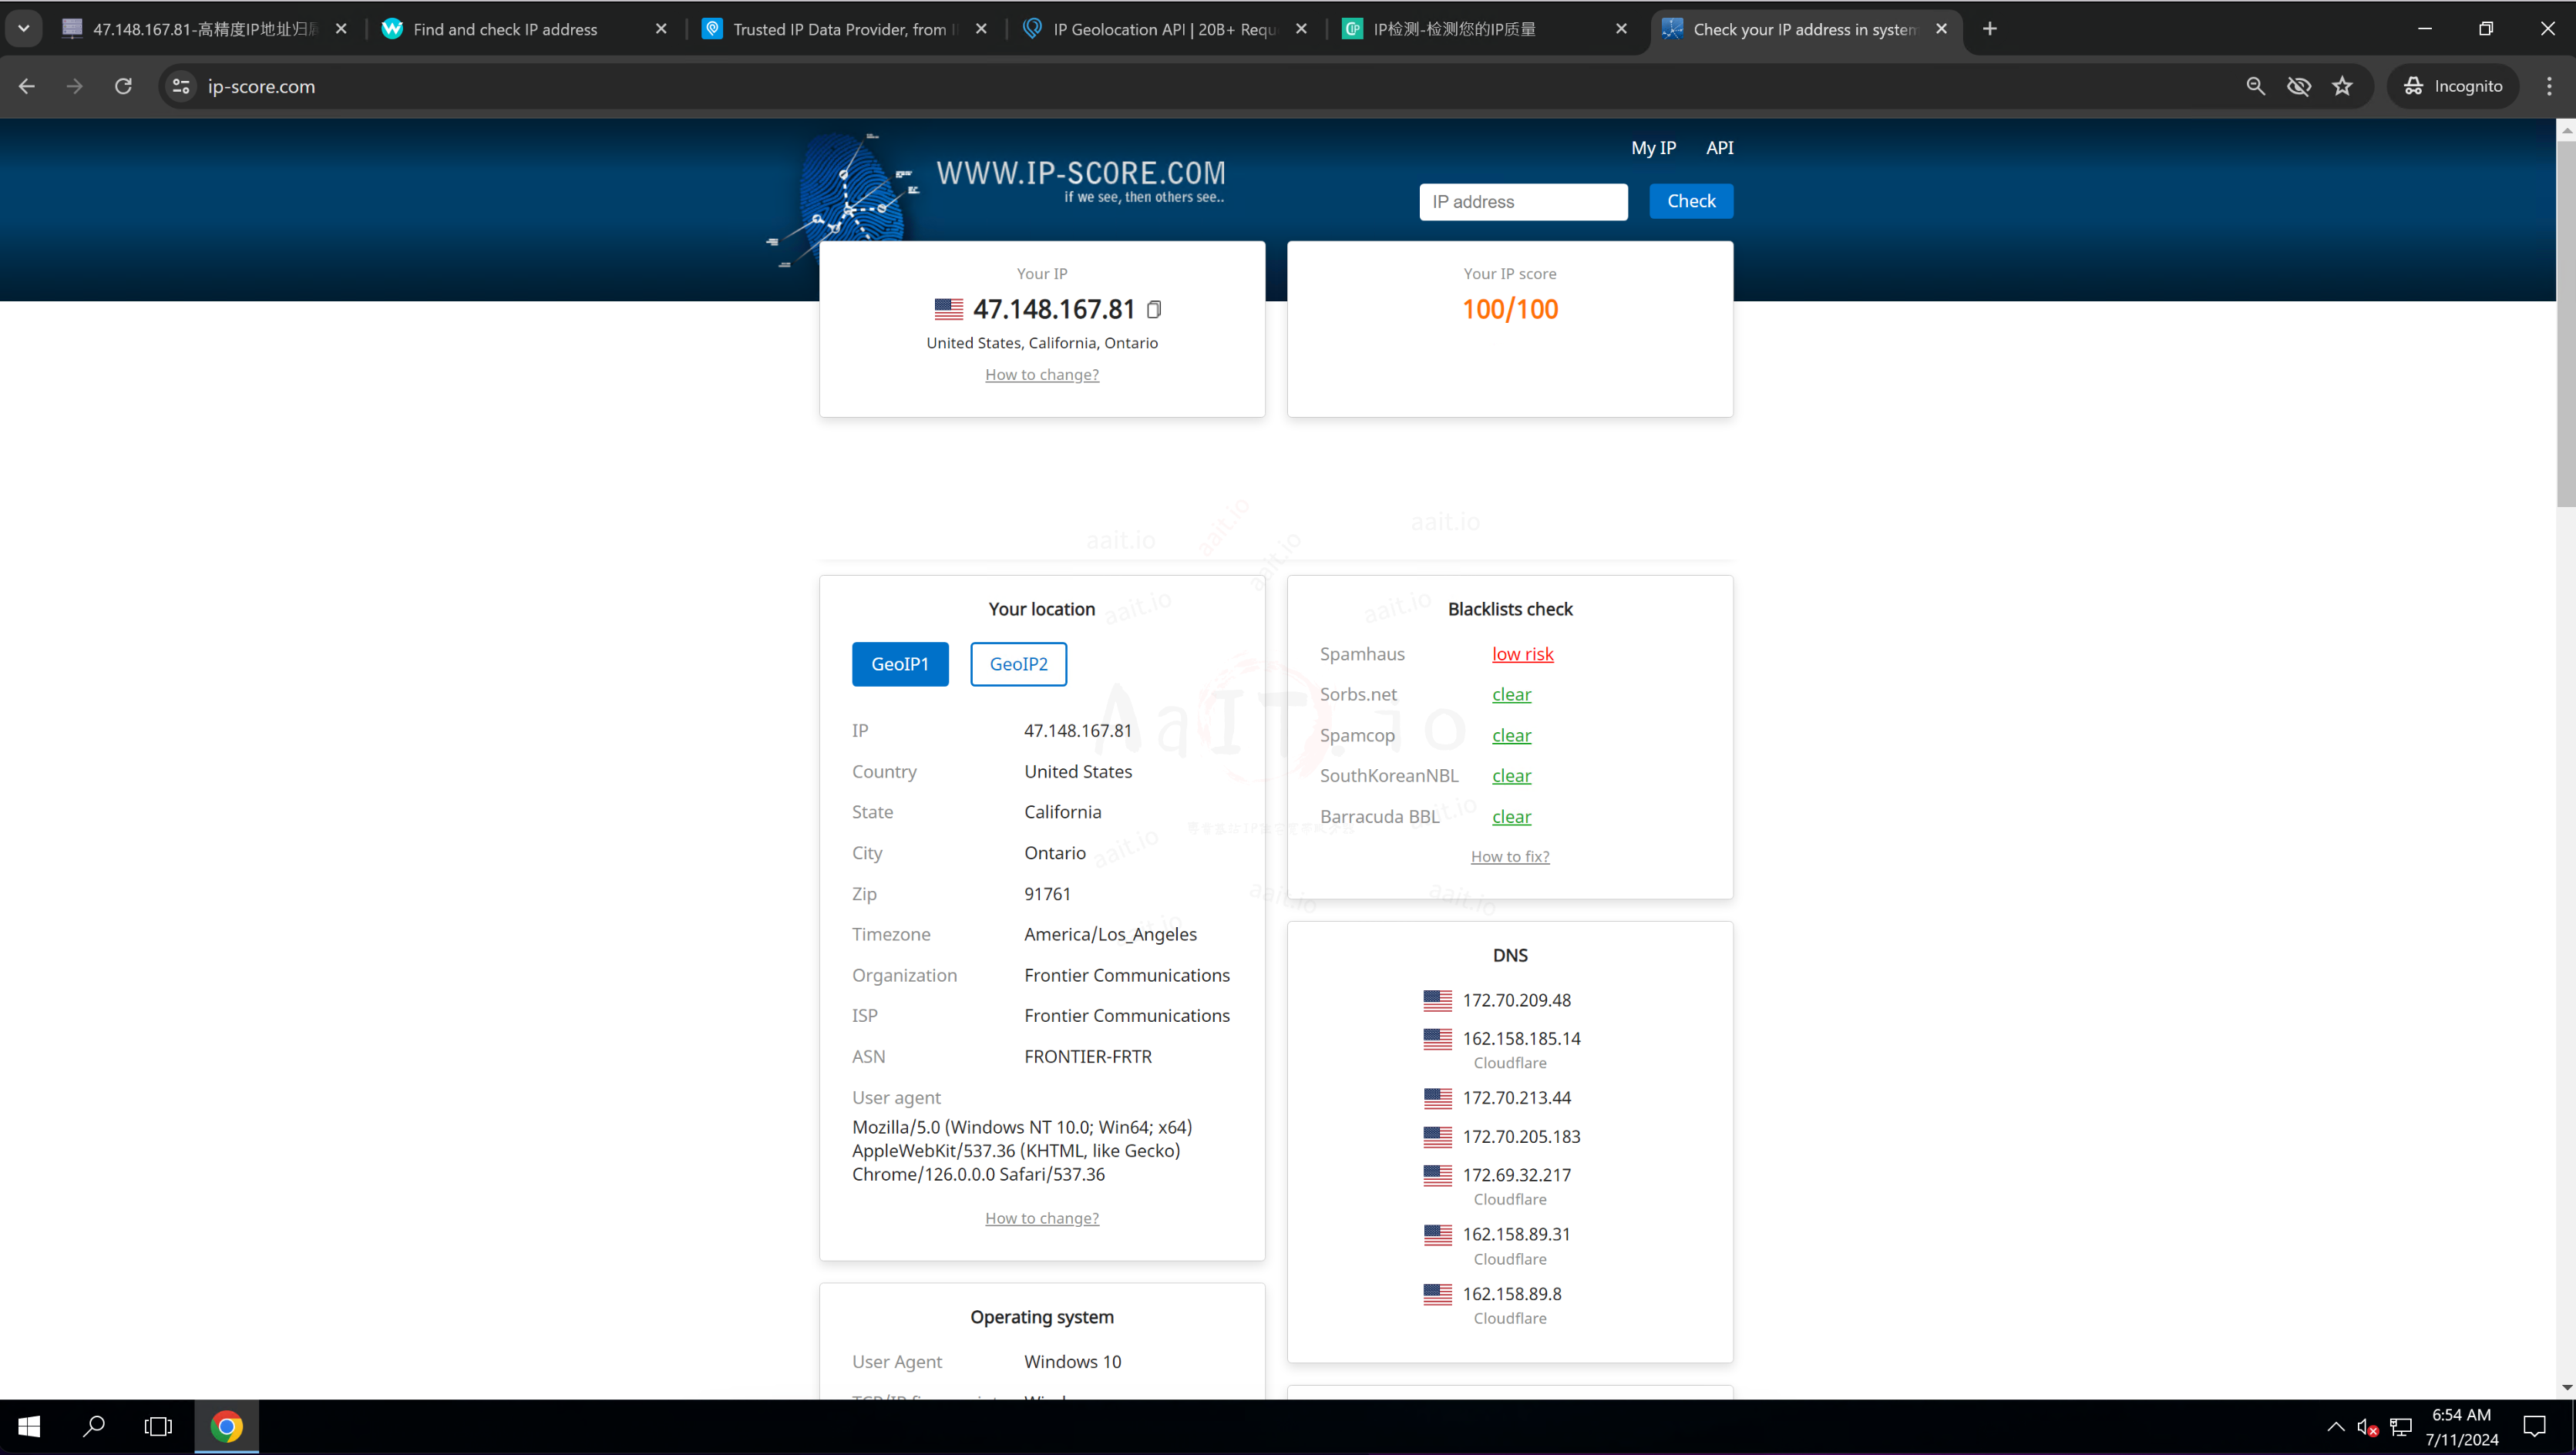2576x1455 pixels.
Task: Click the browser favorites/bookmark star icon
Action: pyautogui.click(x=2342, y=86)
